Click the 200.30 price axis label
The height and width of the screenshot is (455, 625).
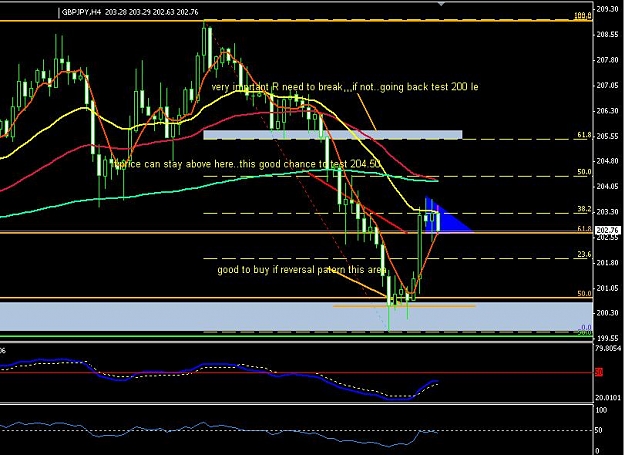[x=608, y=313]
